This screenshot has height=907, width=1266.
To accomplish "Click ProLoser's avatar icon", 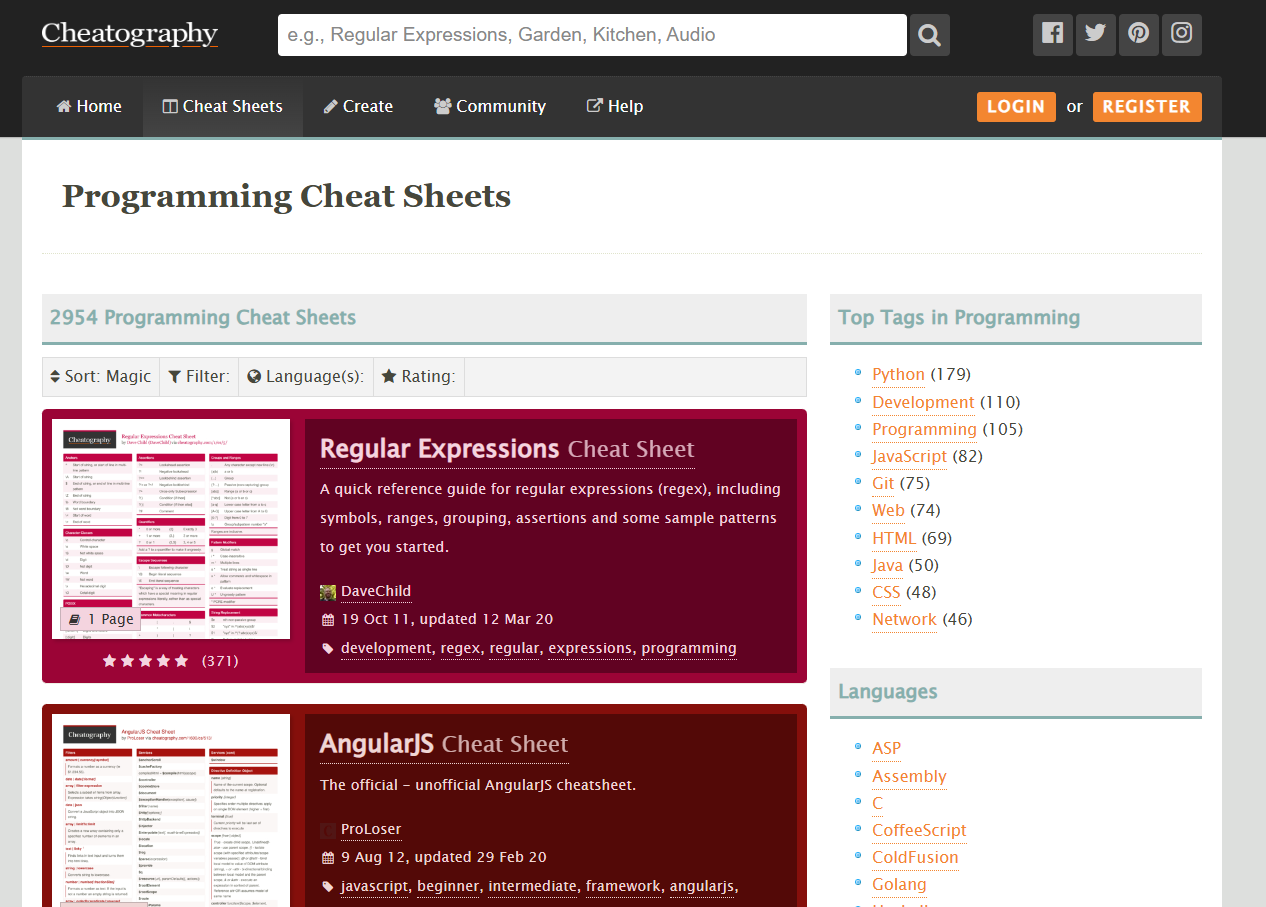I will 328,830.
